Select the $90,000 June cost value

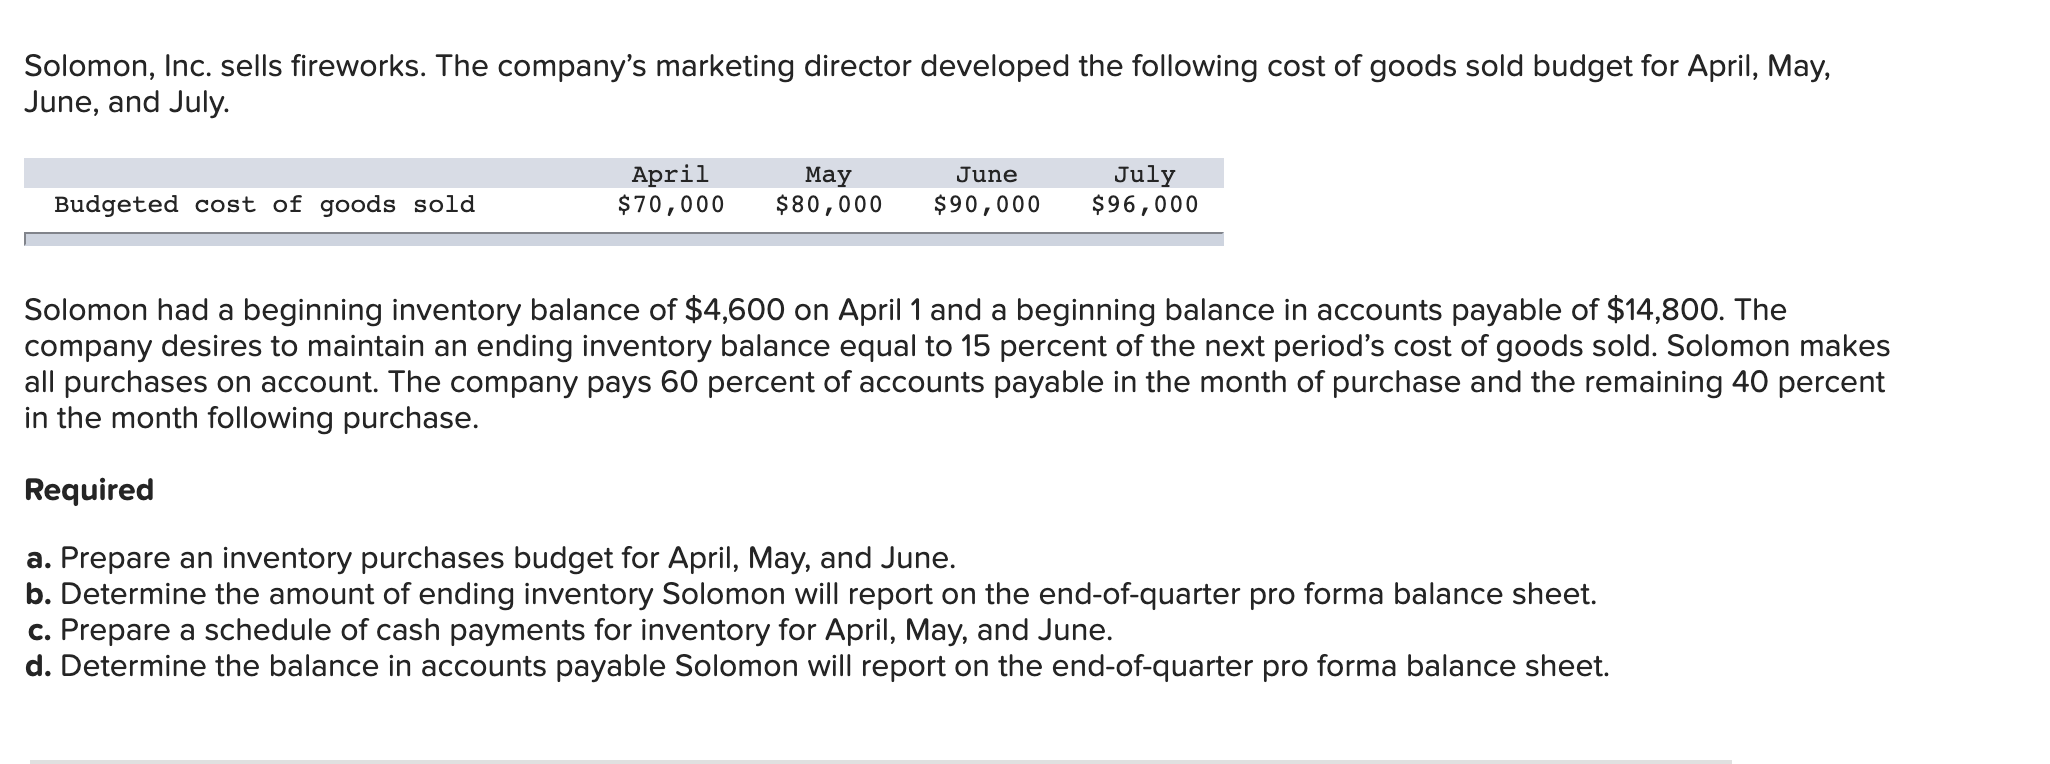(986, 205)
